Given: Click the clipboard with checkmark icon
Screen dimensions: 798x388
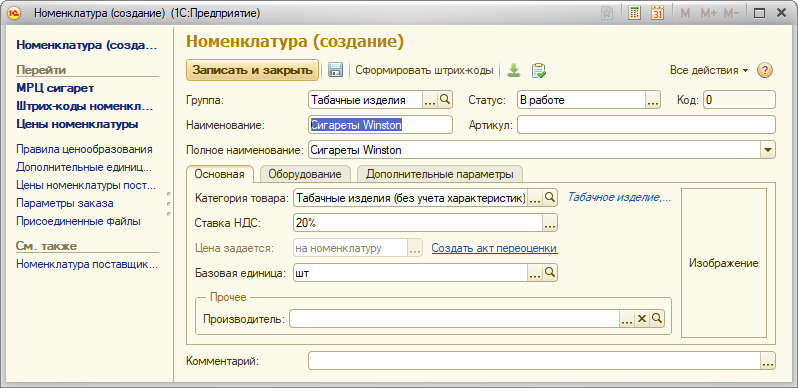Looking at the screenshot, I should coord(538,70).
